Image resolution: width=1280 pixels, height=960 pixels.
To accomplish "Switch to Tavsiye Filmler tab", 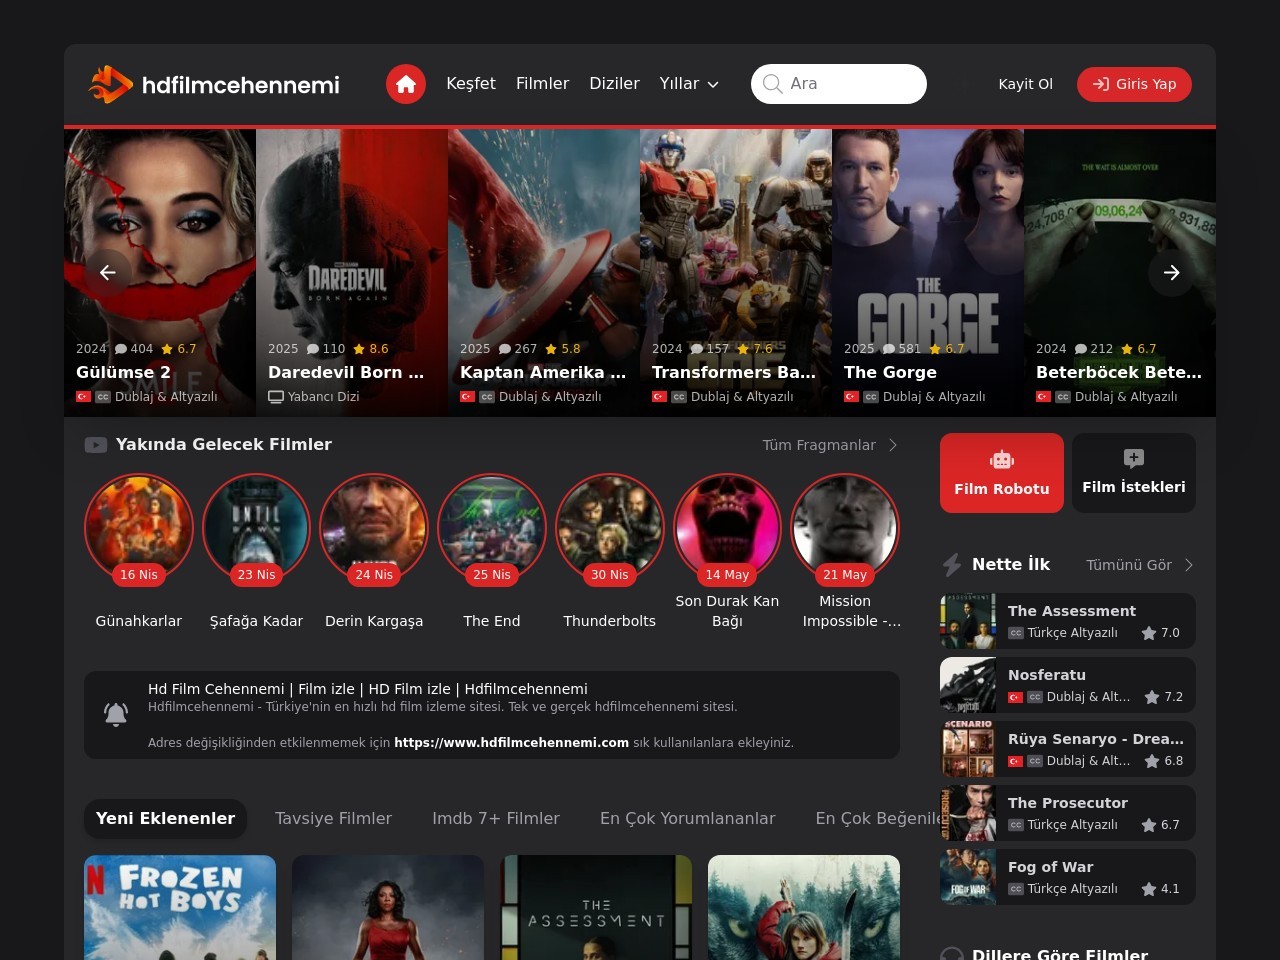I will pyautogui.click(x=333, y=818).
